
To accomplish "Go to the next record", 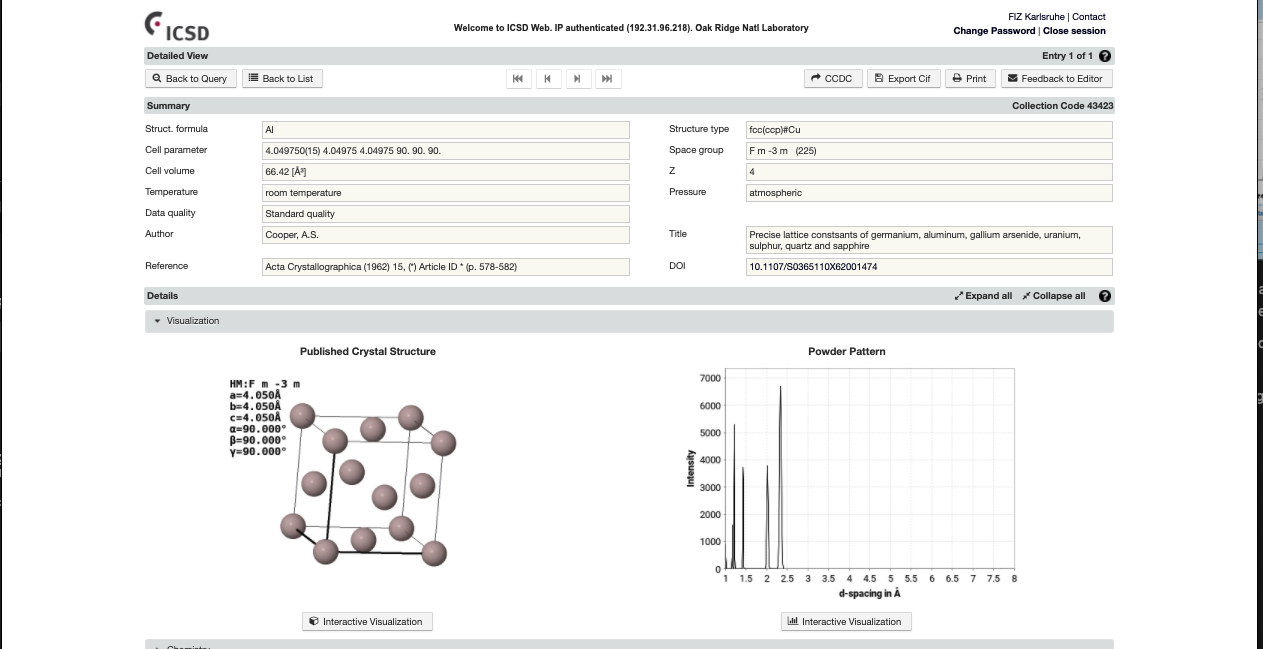I will click(577, 78).
